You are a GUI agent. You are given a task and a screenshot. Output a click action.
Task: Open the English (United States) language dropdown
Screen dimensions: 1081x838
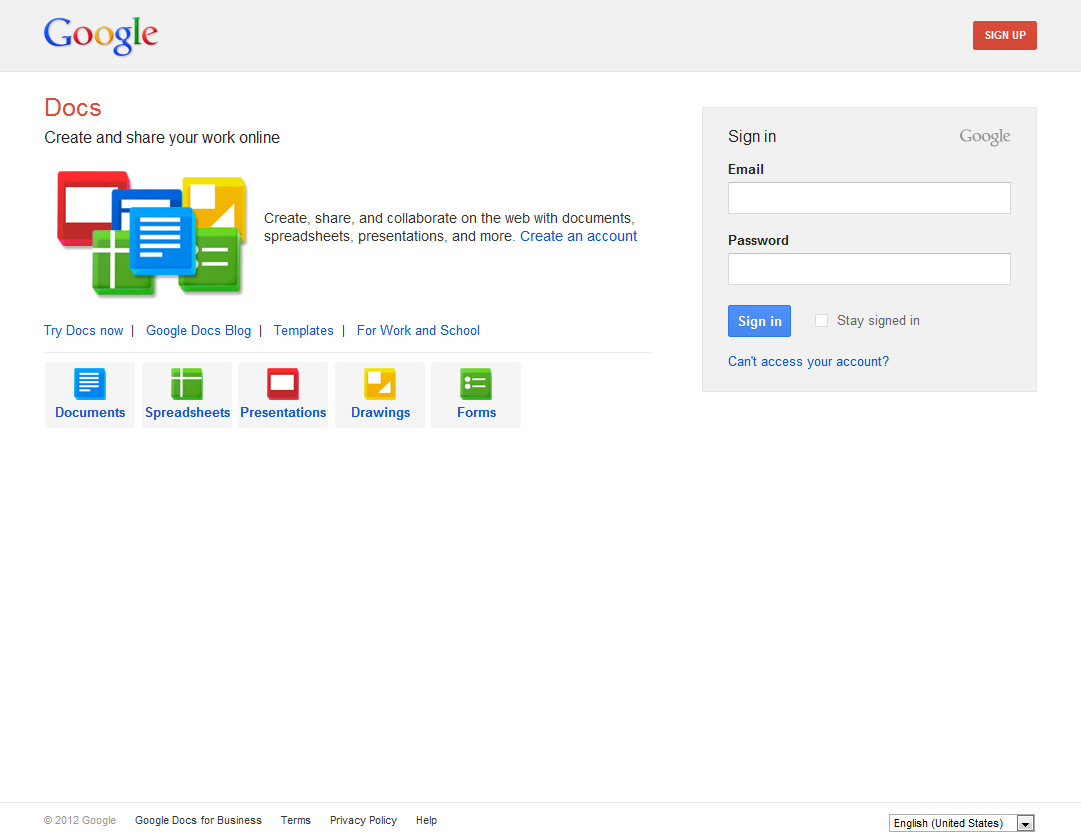961,823
